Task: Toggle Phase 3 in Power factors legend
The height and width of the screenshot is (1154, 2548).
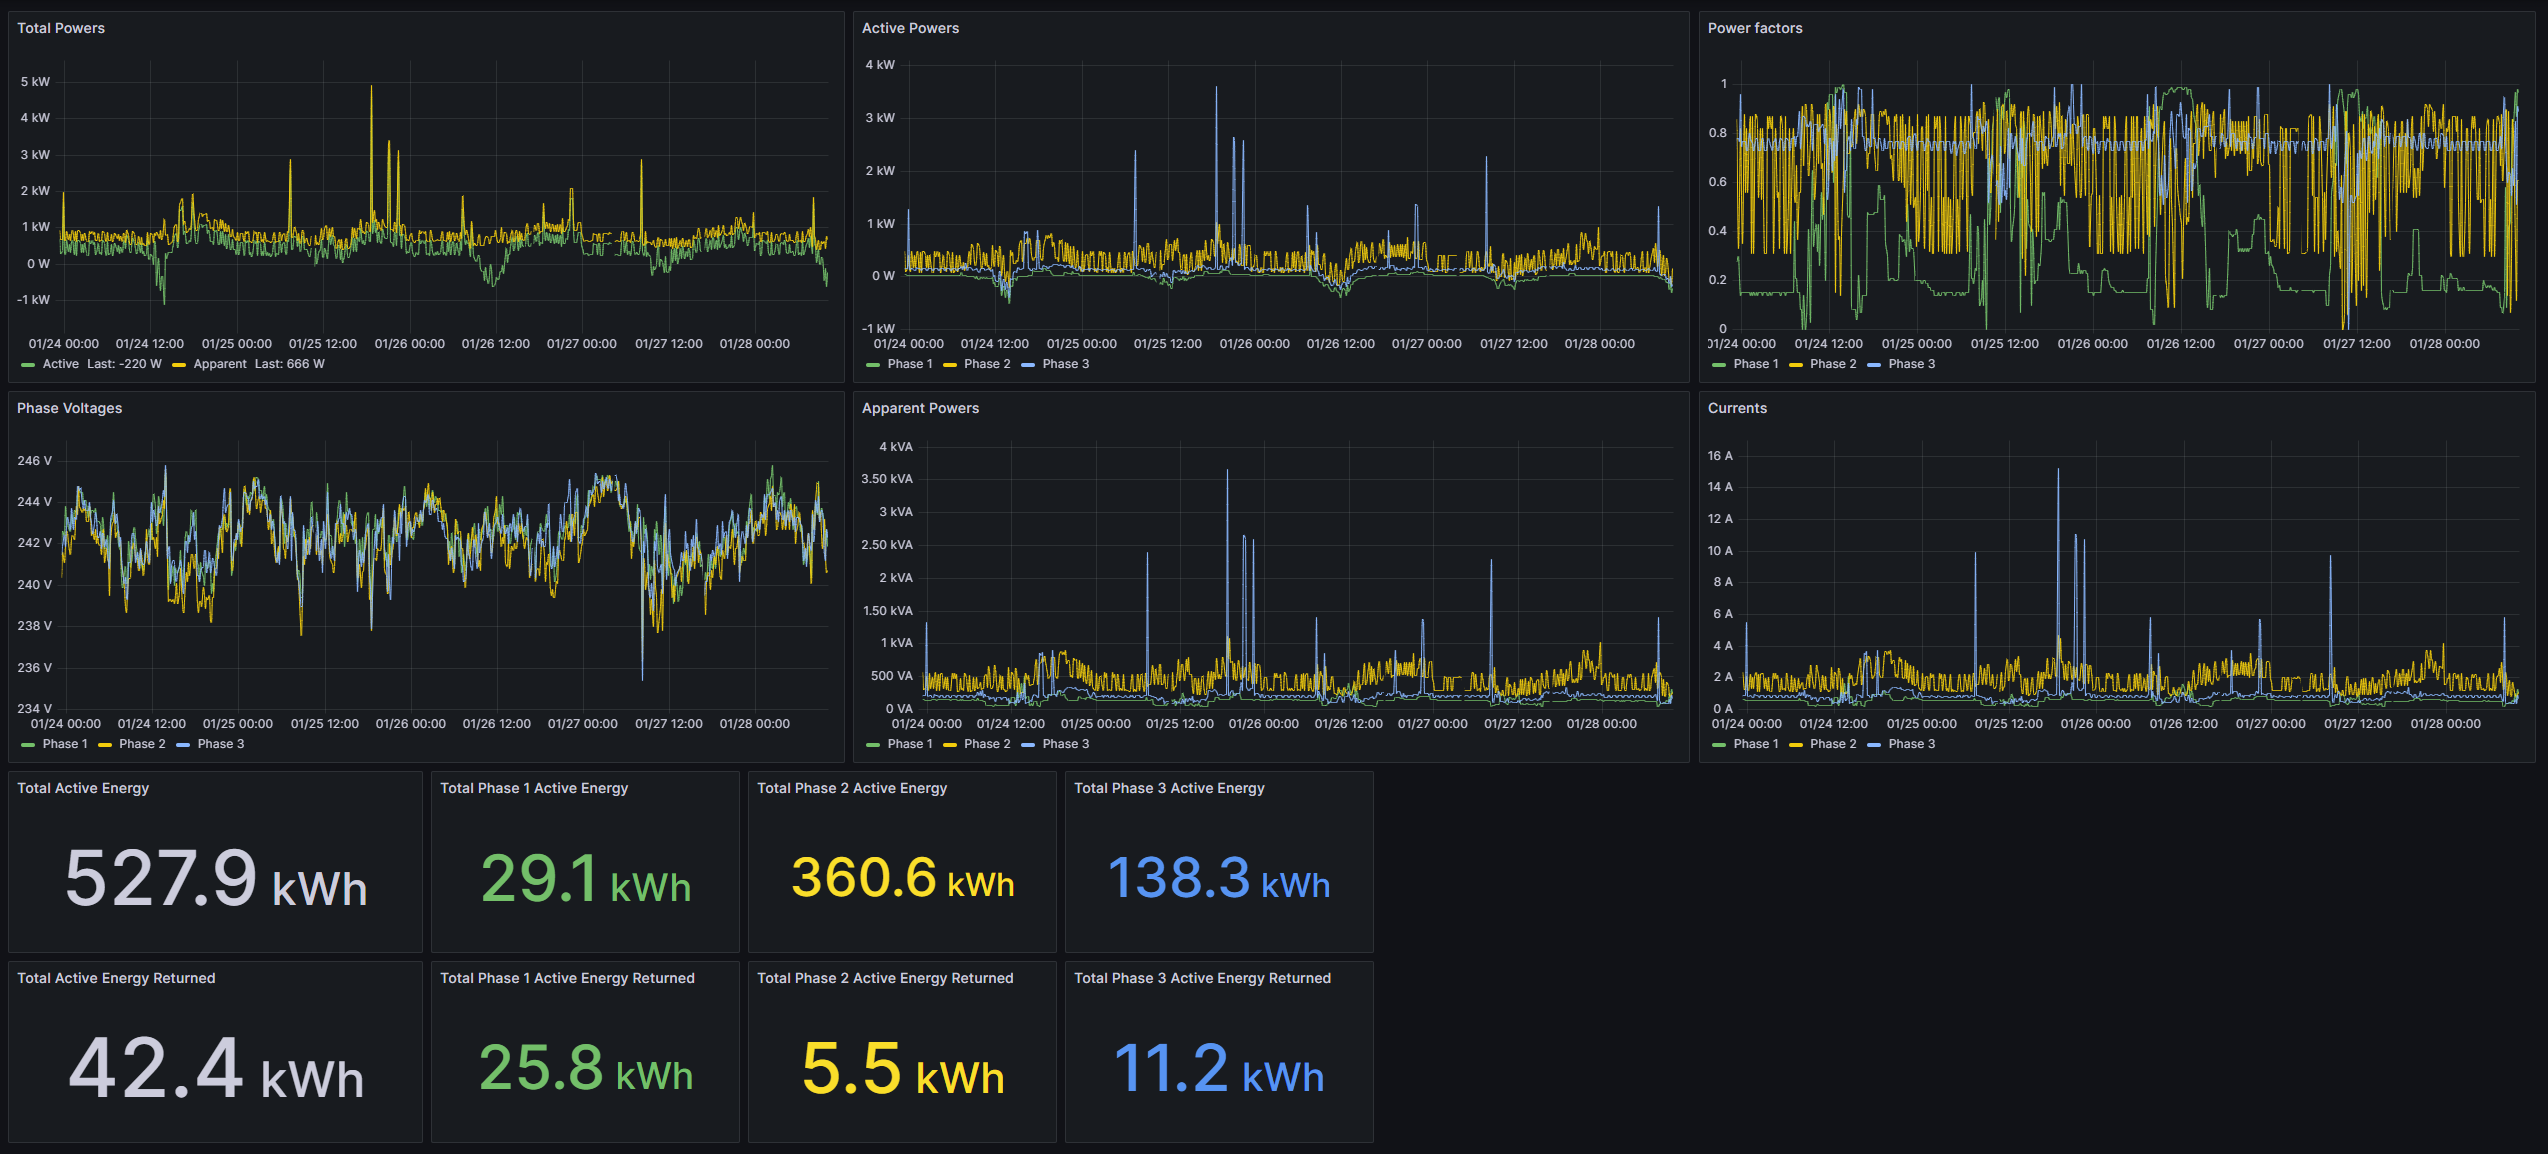Action: click(x=1911, y=364)
